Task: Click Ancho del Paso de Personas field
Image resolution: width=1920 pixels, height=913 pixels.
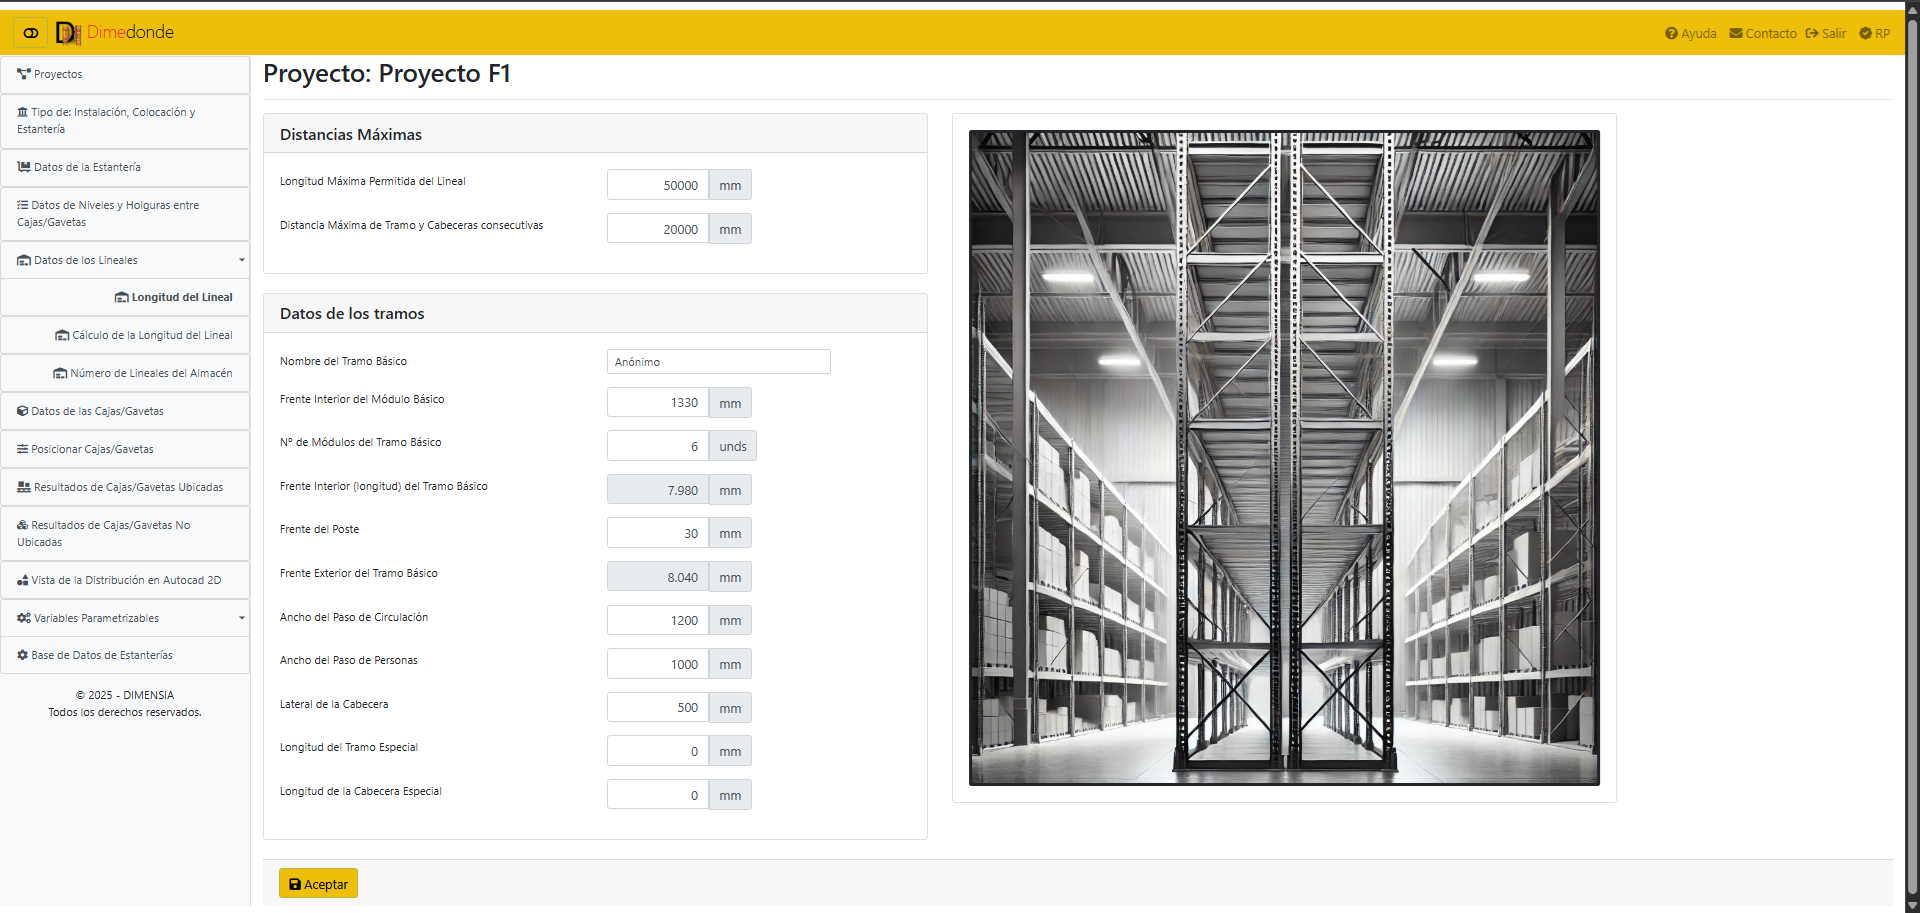Action: [658, 664]
